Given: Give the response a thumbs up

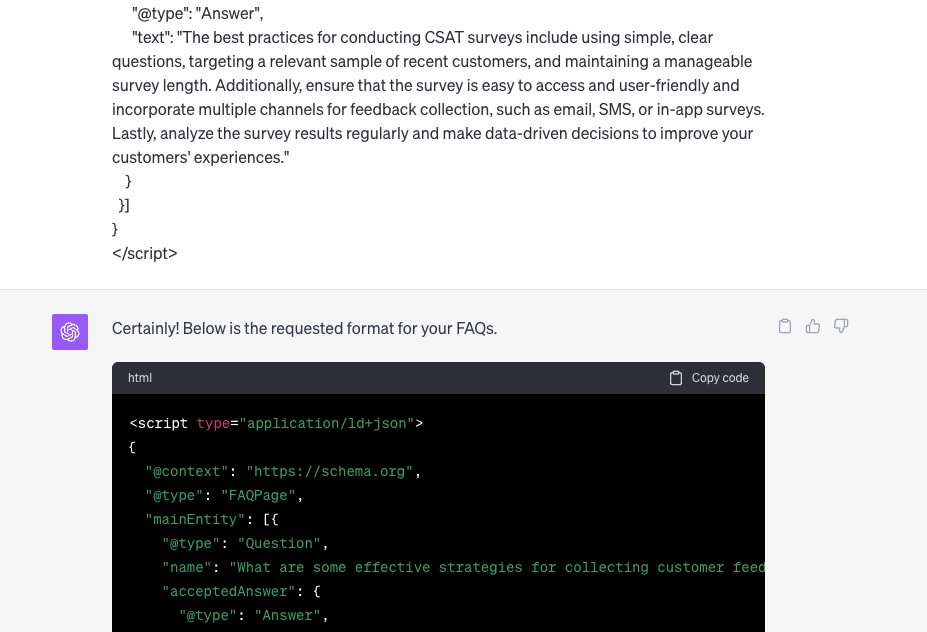Looking at the screenshot, I should (x=813, y=326).
